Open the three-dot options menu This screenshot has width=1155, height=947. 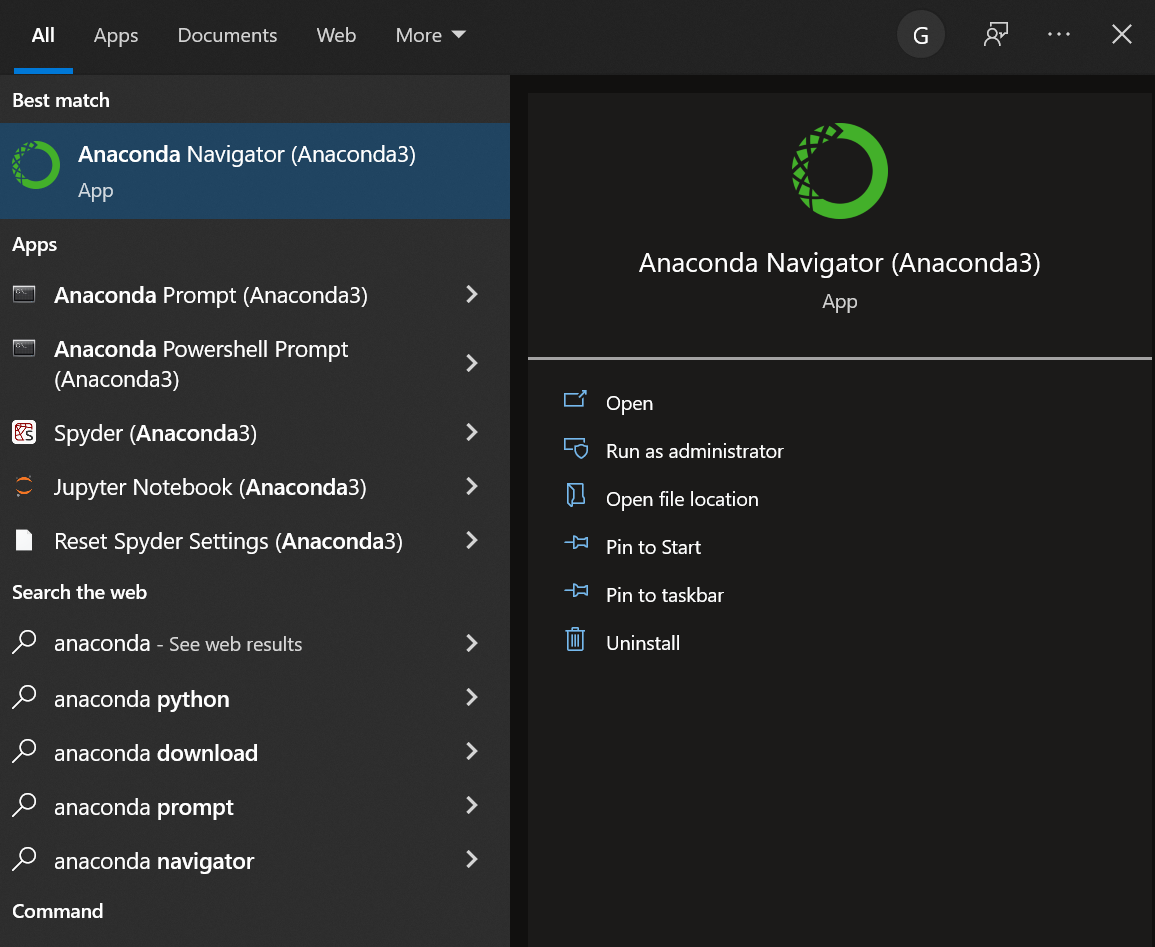1059,35
